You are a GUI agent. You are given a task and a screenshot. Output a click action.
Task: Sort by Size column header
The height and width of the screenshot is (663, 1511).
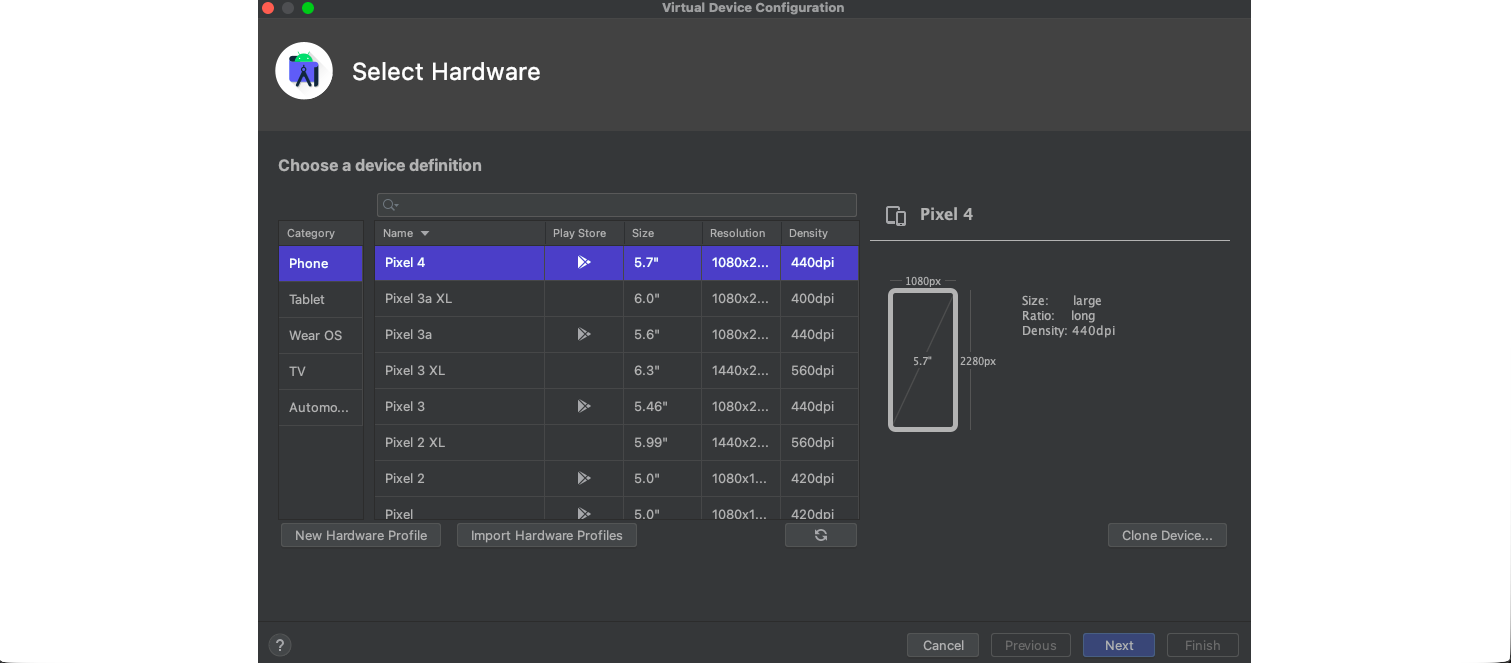pos(663,233)
